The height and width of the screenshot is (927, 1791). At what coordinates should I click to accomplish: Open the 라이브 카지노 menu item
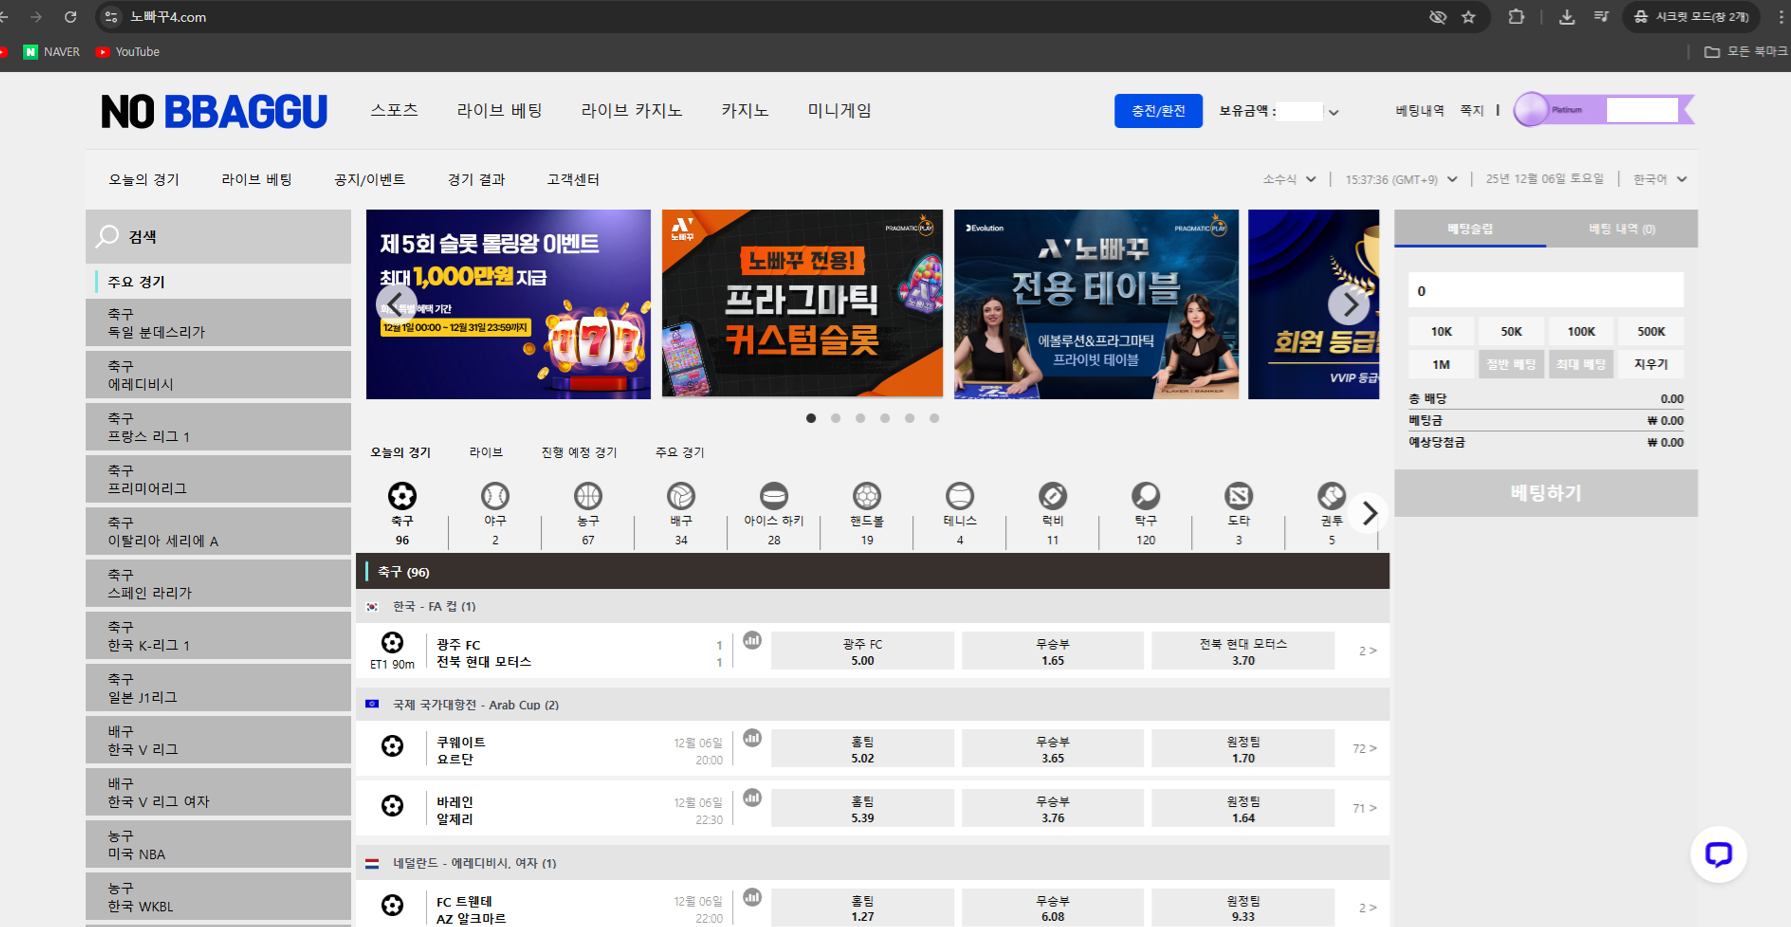[631, 110]
